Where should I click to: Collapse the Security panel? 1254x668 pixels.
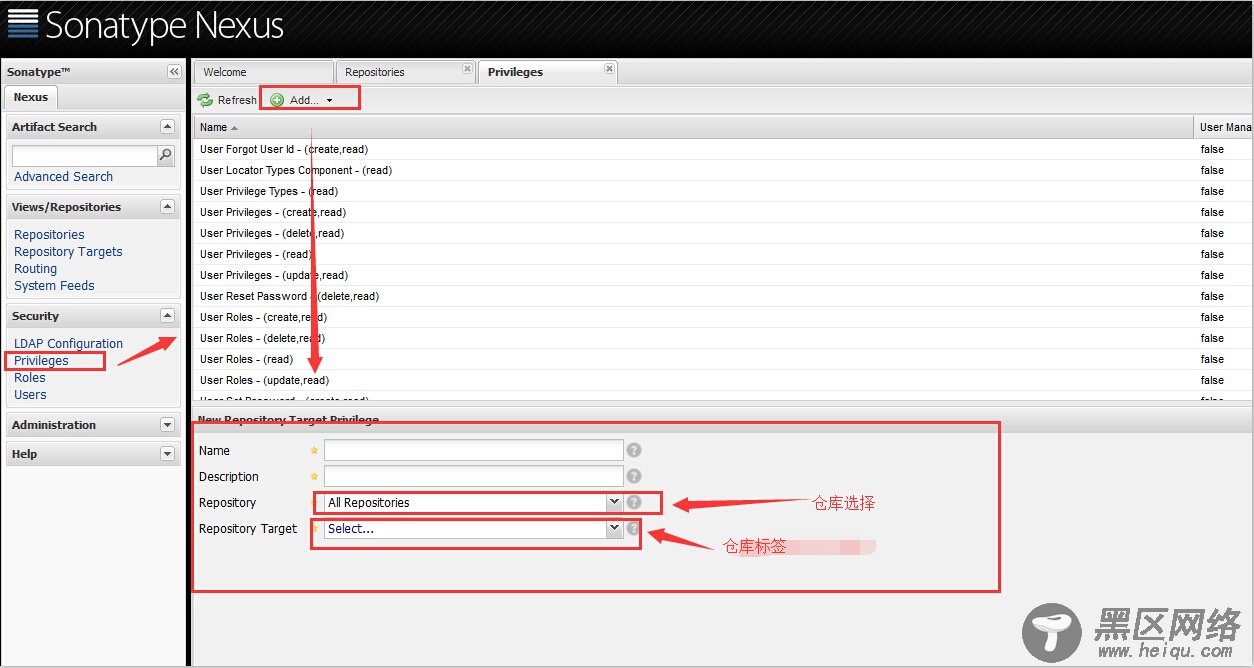[x=167, y=316]
